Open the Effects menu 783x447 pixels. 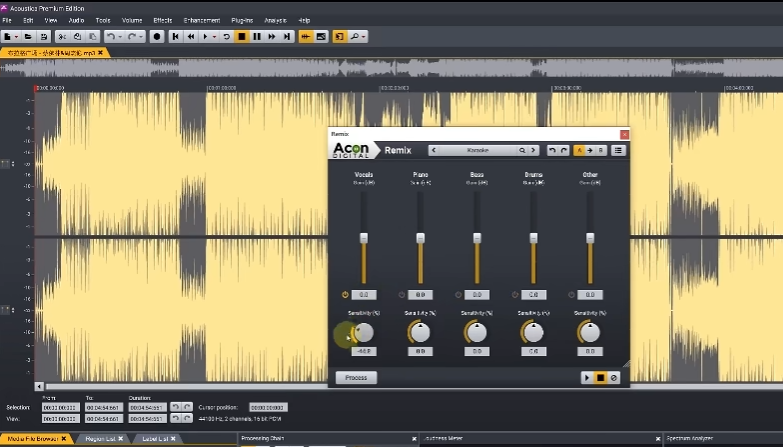[x=162, y=20]
